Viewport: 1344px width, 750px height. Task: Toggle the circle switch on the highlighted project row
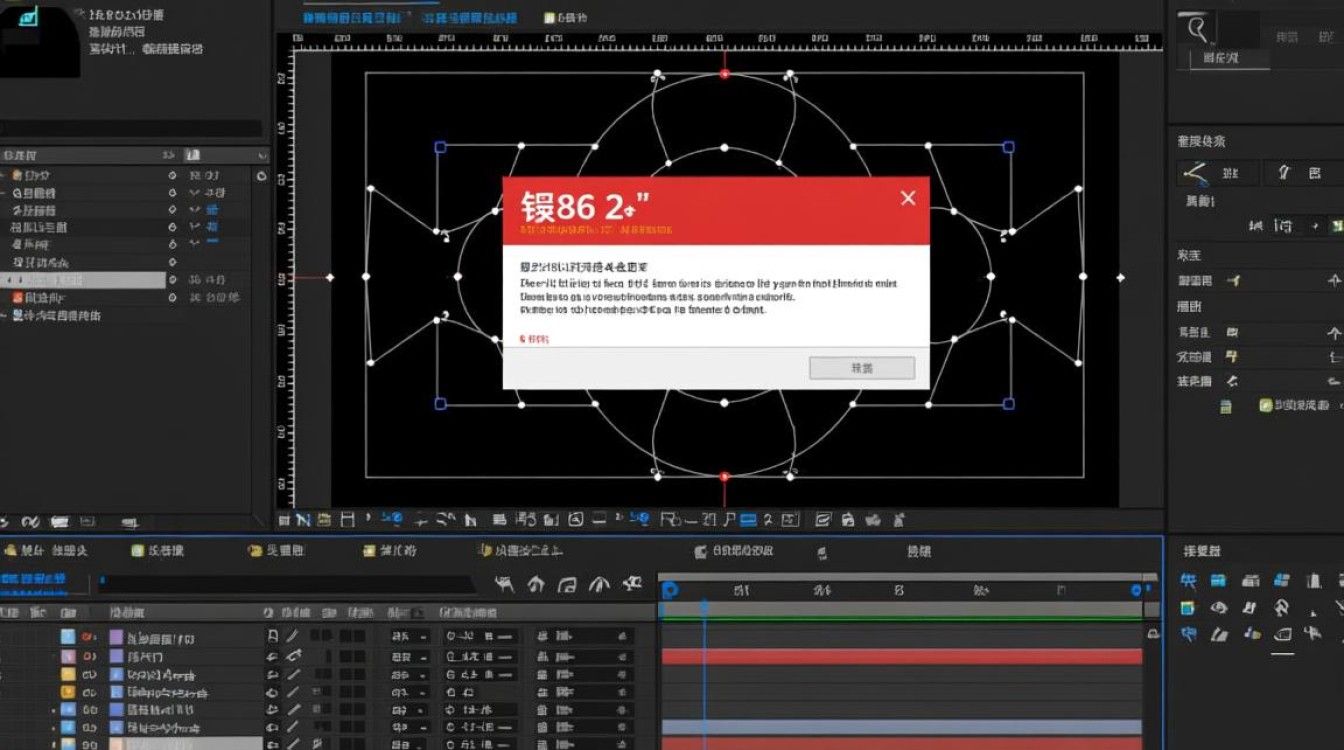point(173,281)
